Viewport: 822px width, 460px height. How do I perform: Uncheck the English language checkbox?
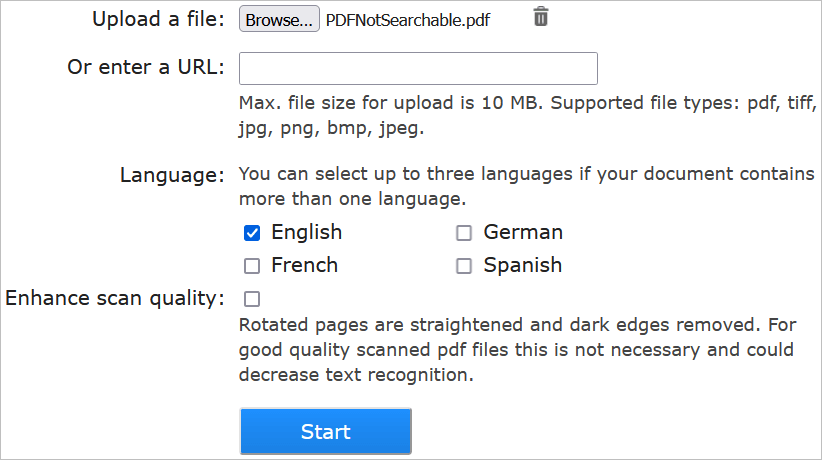click(252, 233)
